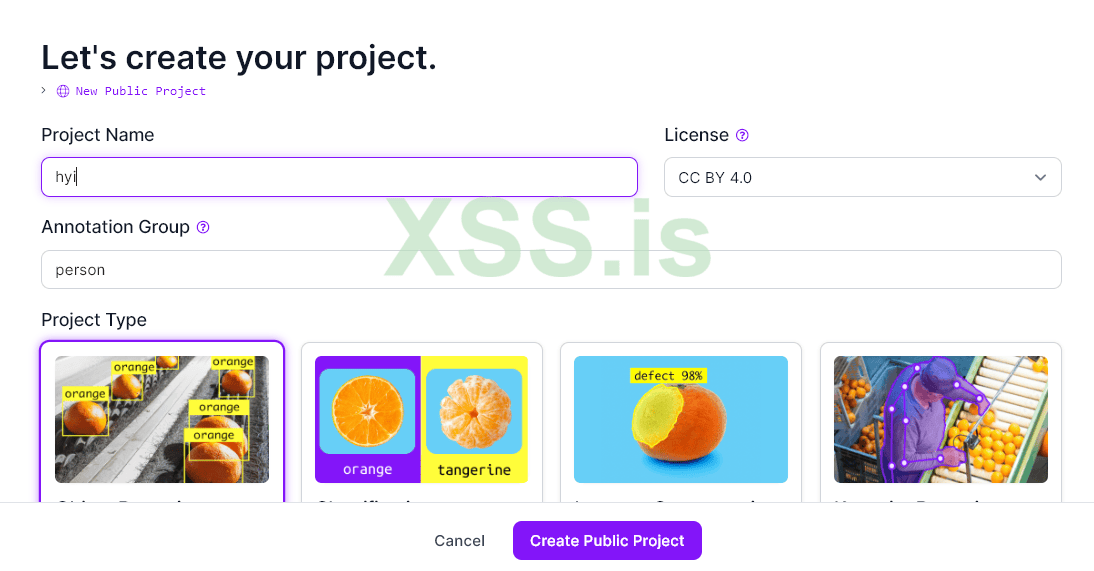Click the orange and tangerine thumbnail
The image size is (1094, 571).
click(421, 419)
